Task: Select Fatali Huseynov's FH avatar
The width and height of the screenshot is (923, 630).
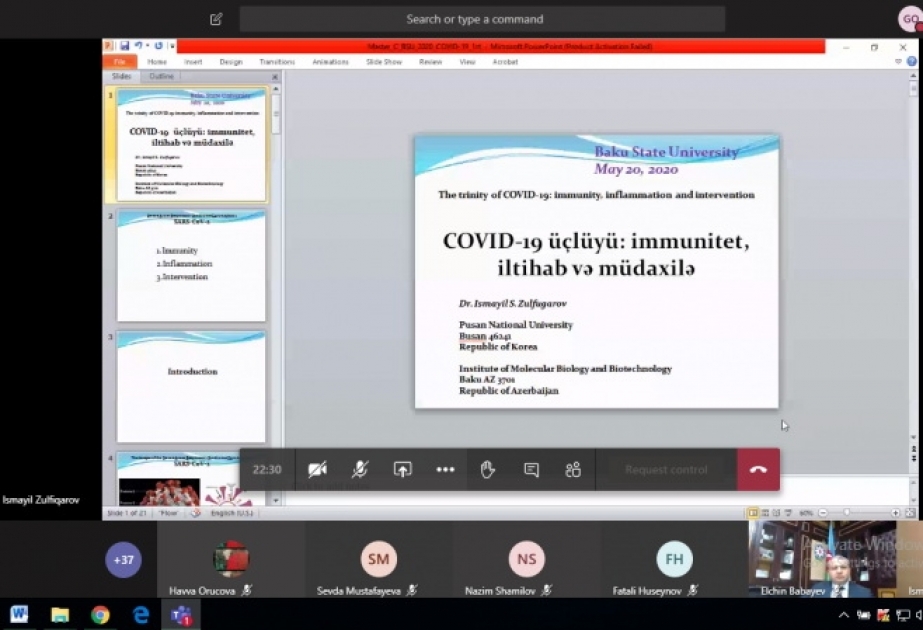Action: (x=674, y=558)
